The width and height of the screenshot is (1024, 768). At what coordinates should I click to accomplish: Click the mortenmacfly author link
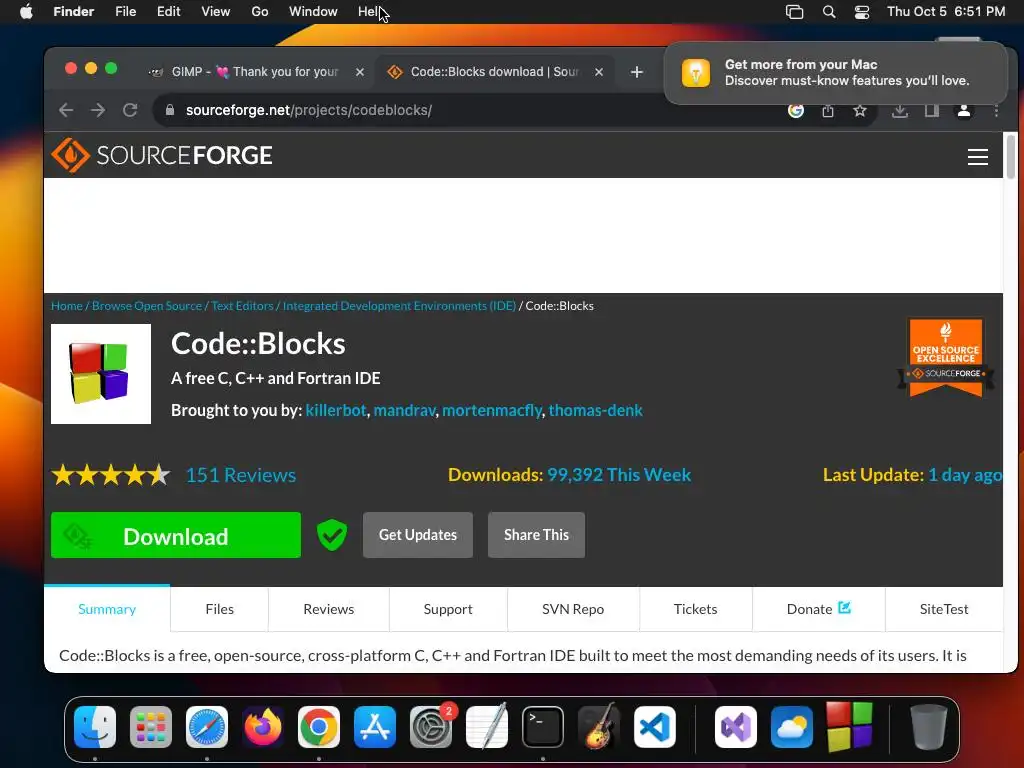[492, 410]
